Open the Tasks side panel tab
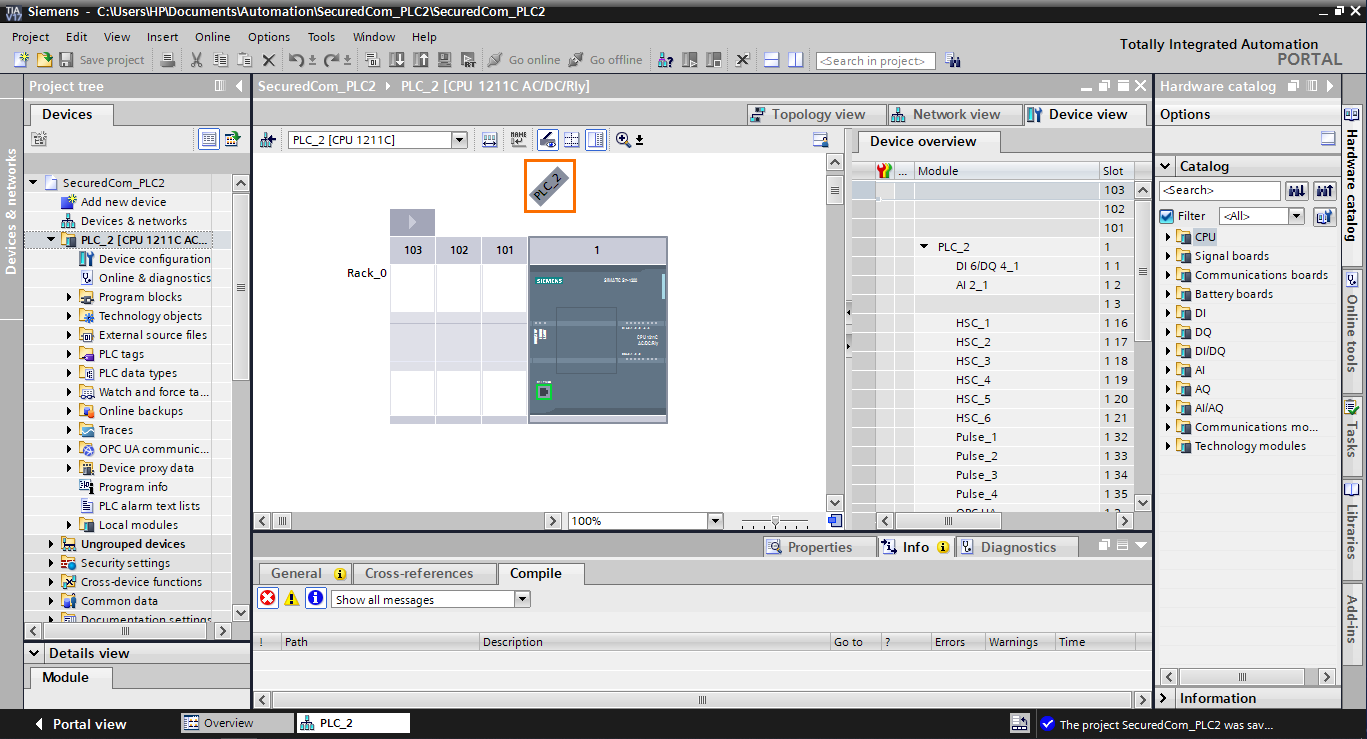1367x739 pixels. 1352,429
